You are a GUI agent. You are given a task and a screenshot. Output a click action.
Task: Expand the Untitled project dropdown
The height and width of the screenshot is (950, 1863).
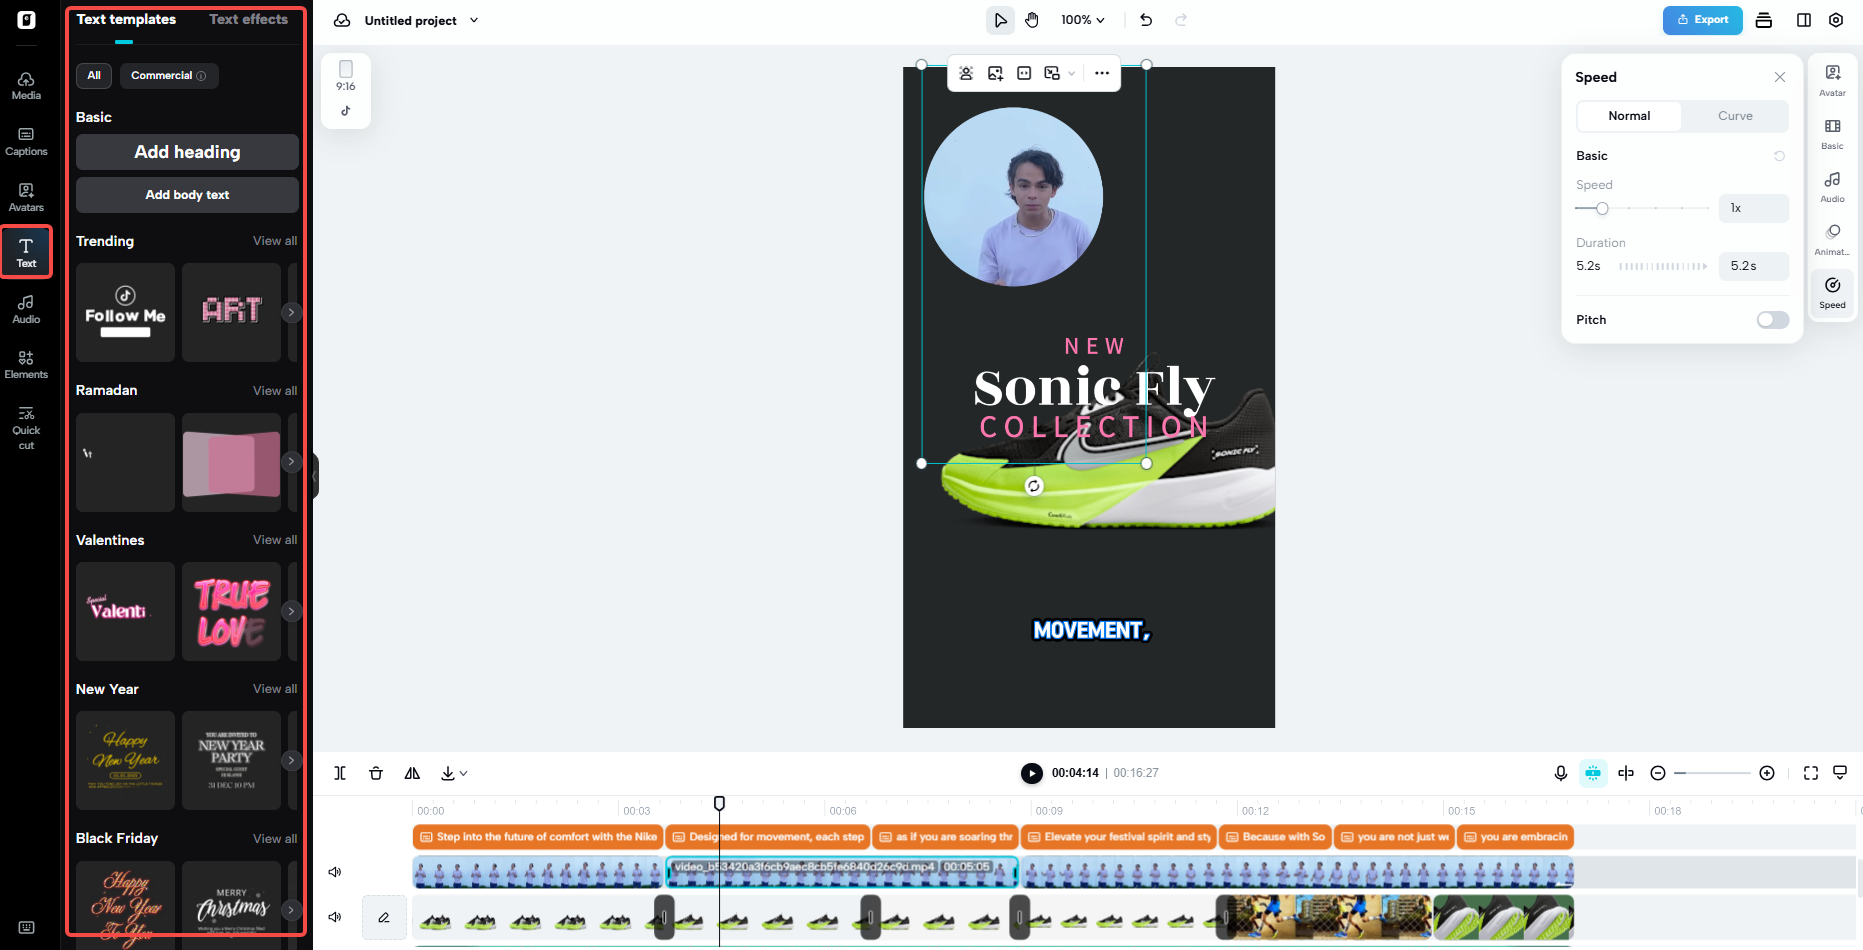[474, 20]
